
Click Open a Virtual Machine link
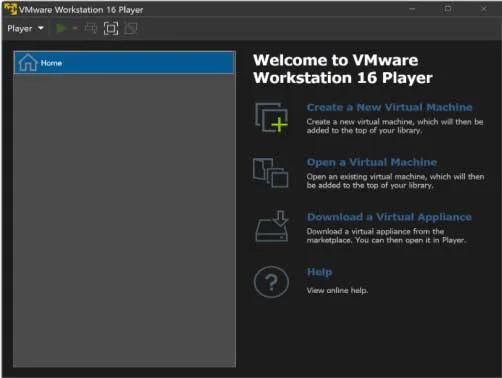[x=372, y=162]
